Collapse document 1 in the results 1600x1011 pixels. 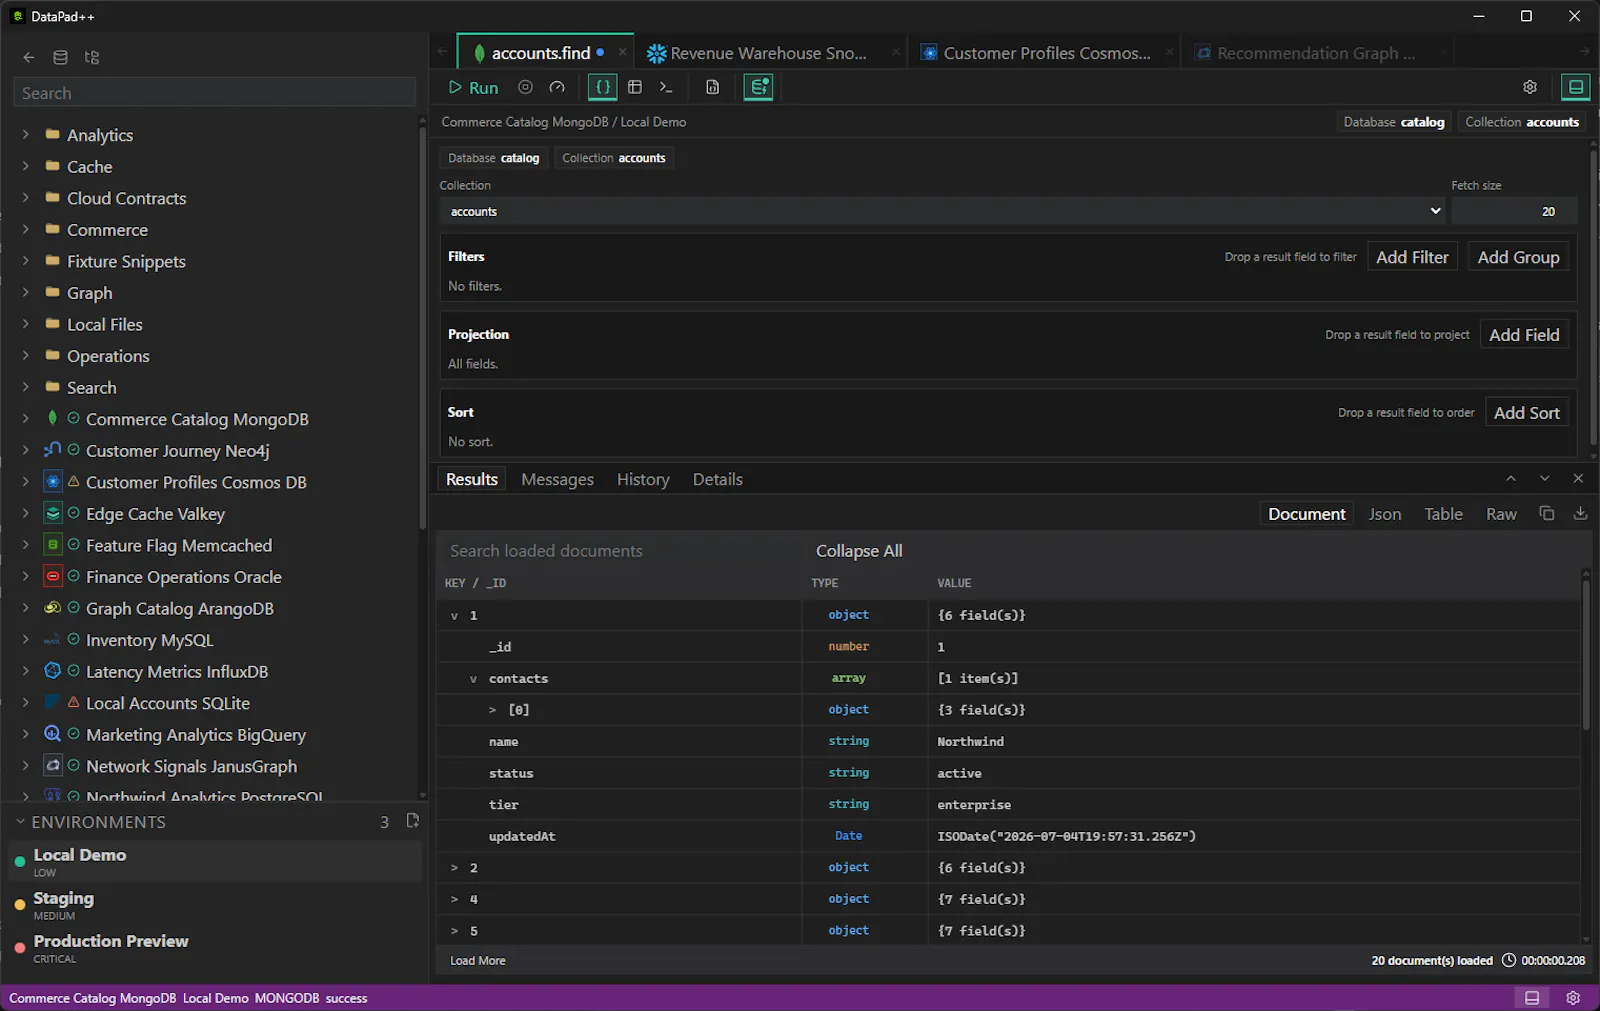click(454, 616)
